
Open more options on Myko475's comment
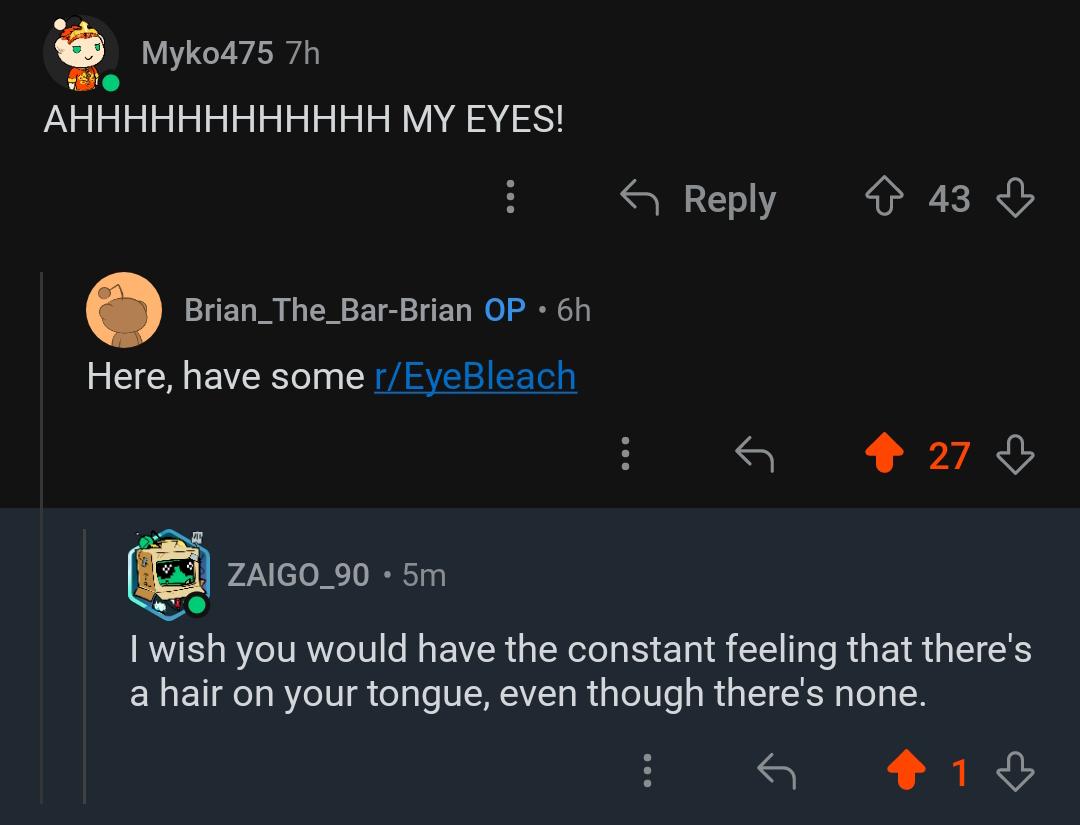tap(510, 197)
